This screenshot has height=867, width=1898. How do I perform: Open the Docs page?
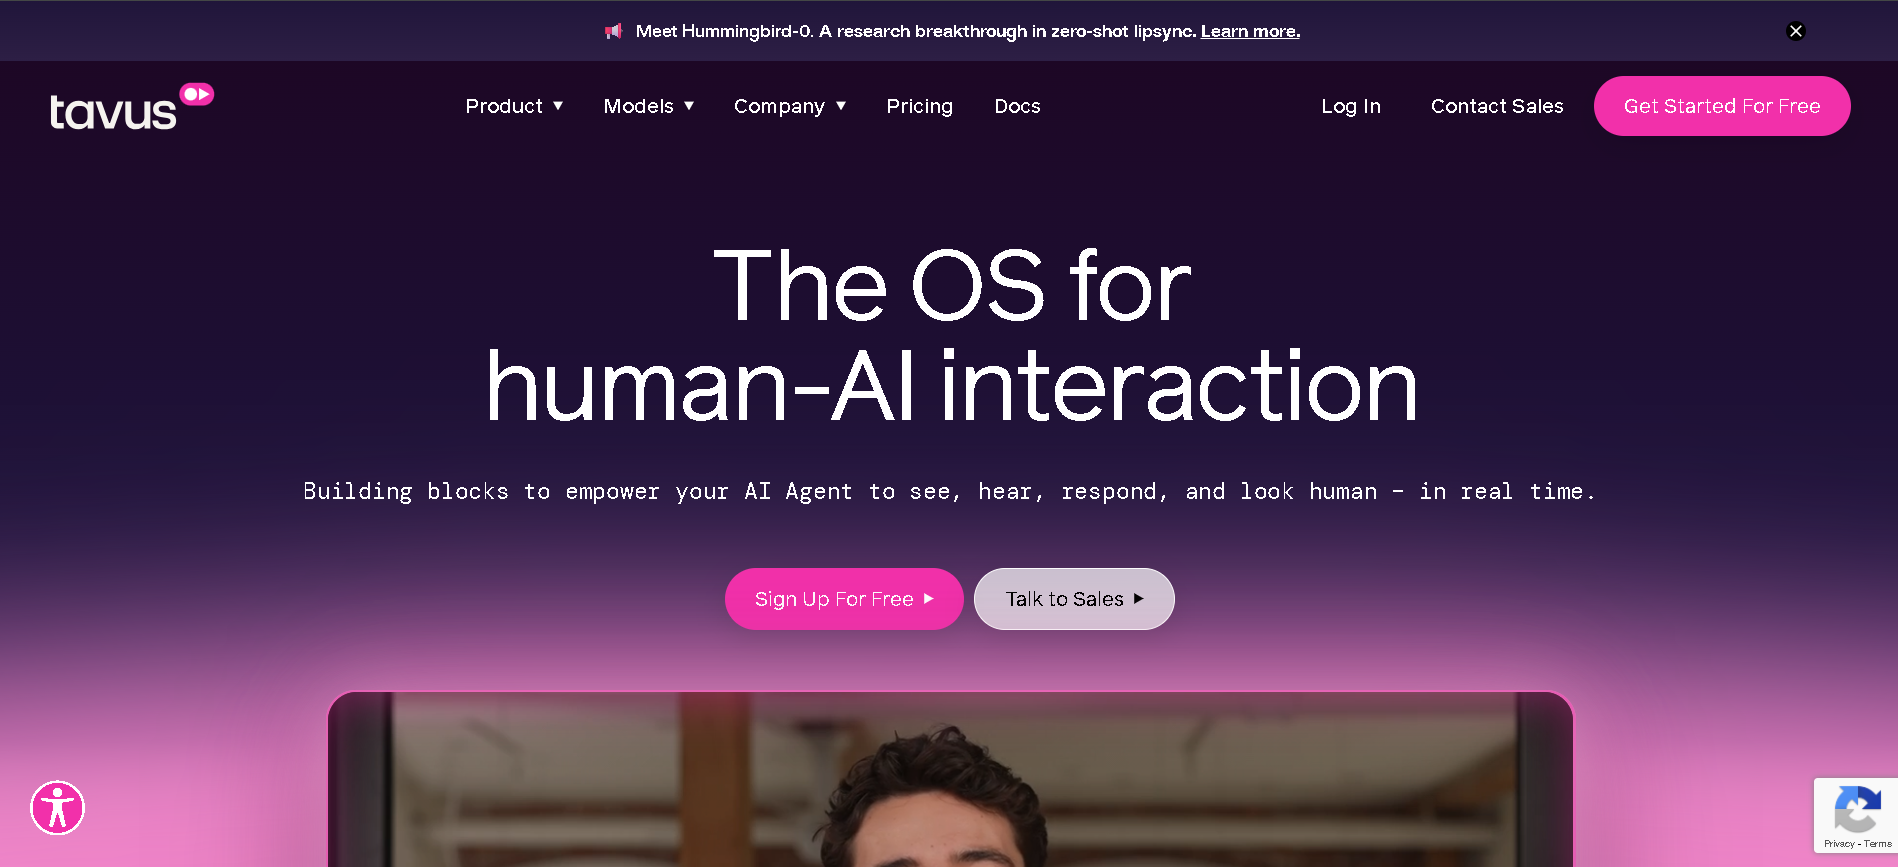(x=1017, y=106)
